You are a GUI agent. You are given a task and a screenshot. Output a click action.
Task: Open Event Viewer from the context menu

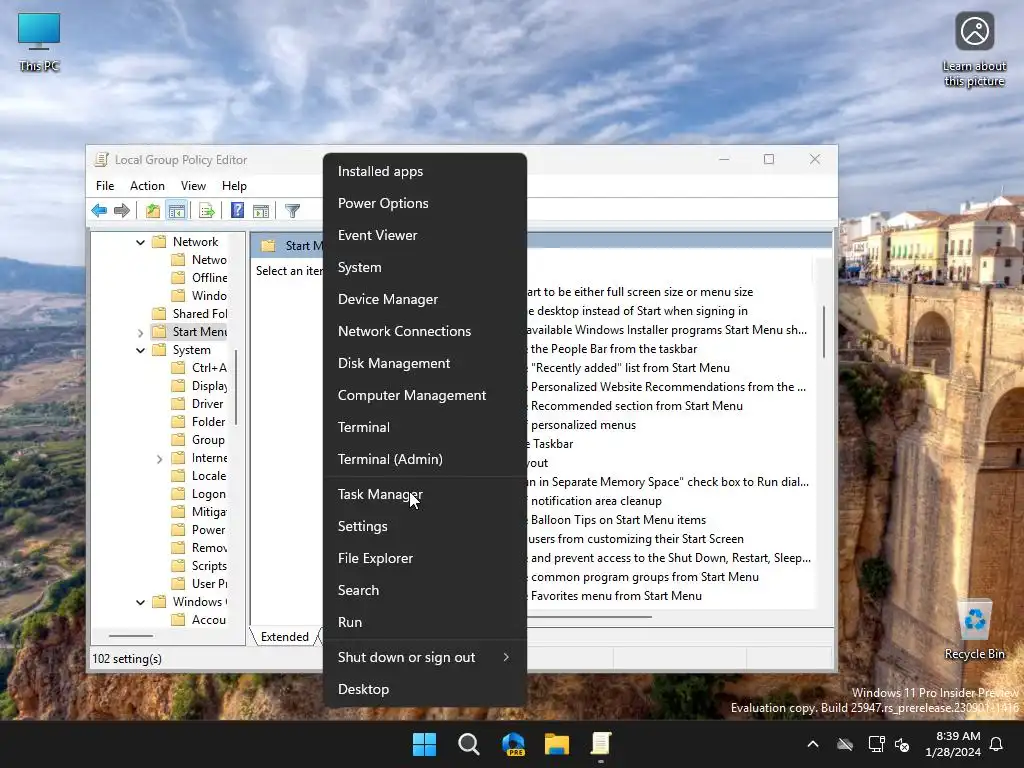point(424,235)
